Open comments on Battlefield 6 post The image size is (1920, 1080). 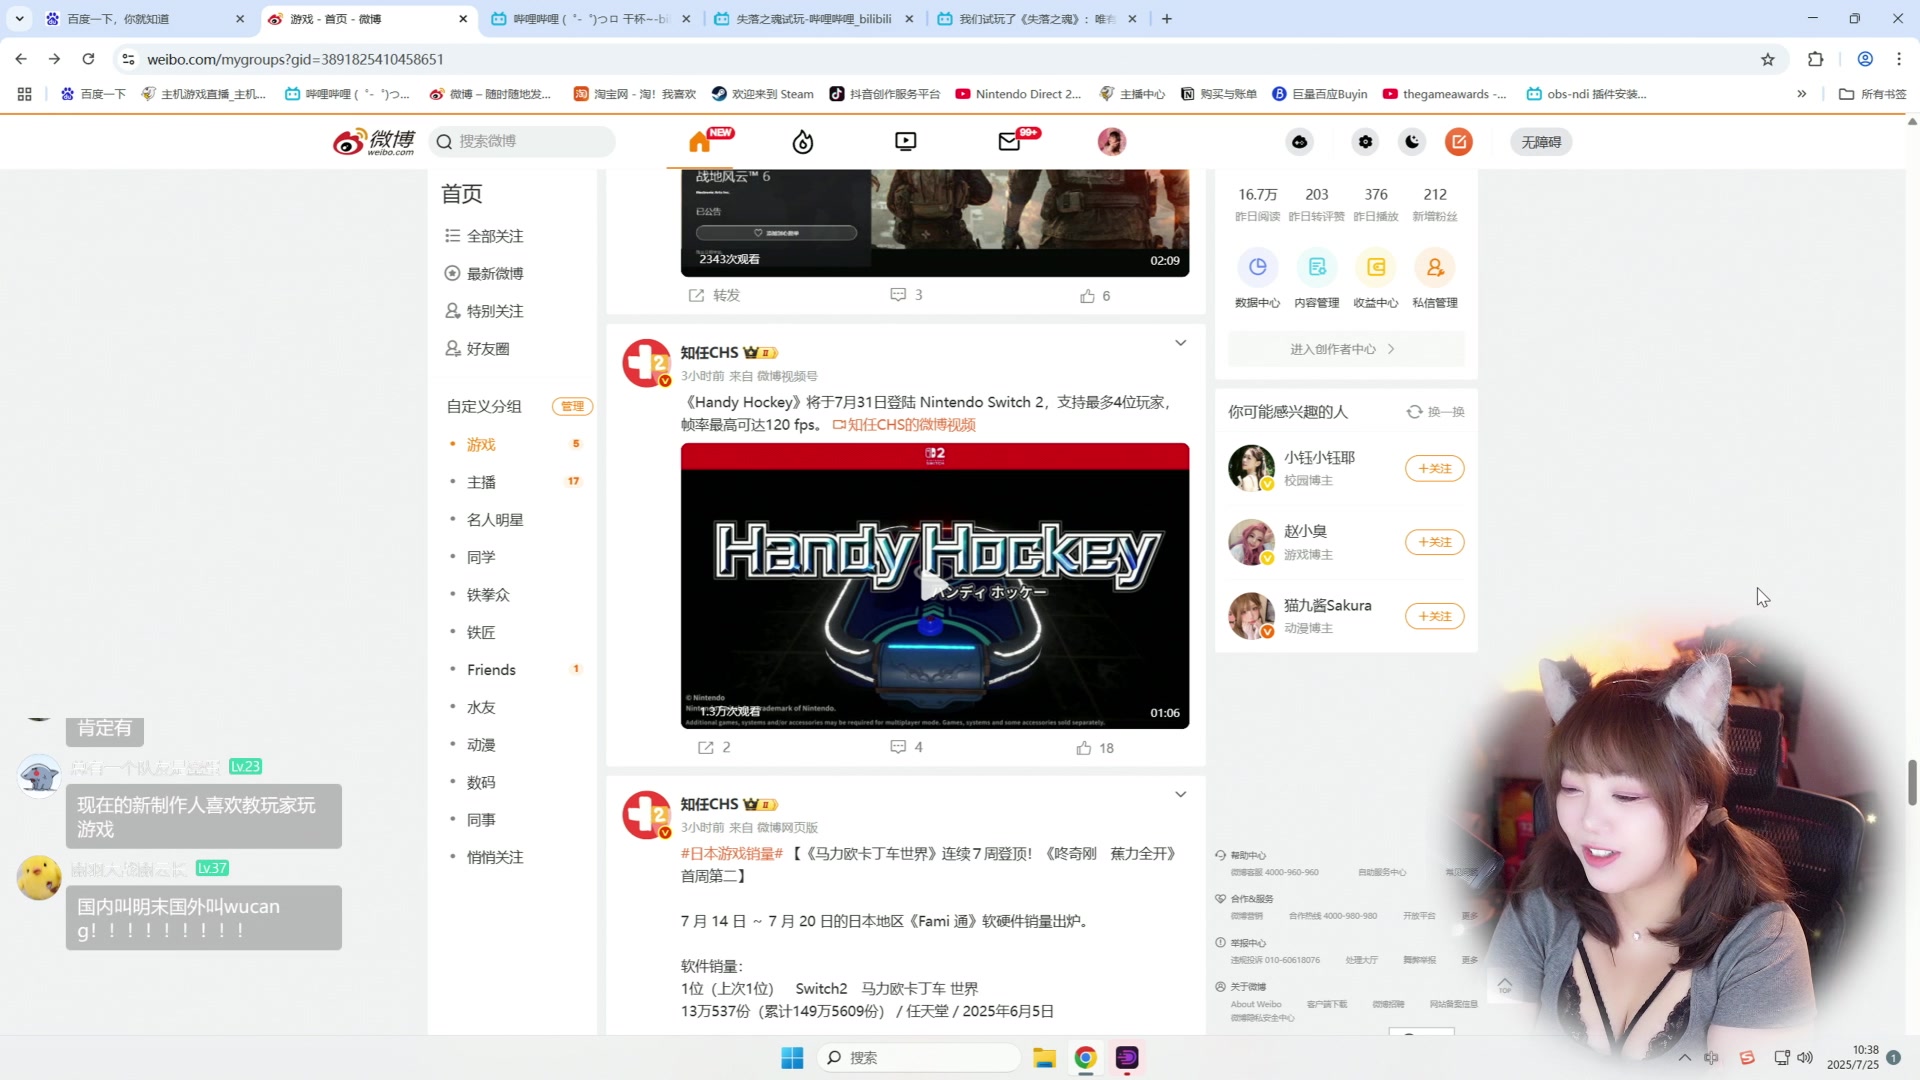[x=906, y=295]
